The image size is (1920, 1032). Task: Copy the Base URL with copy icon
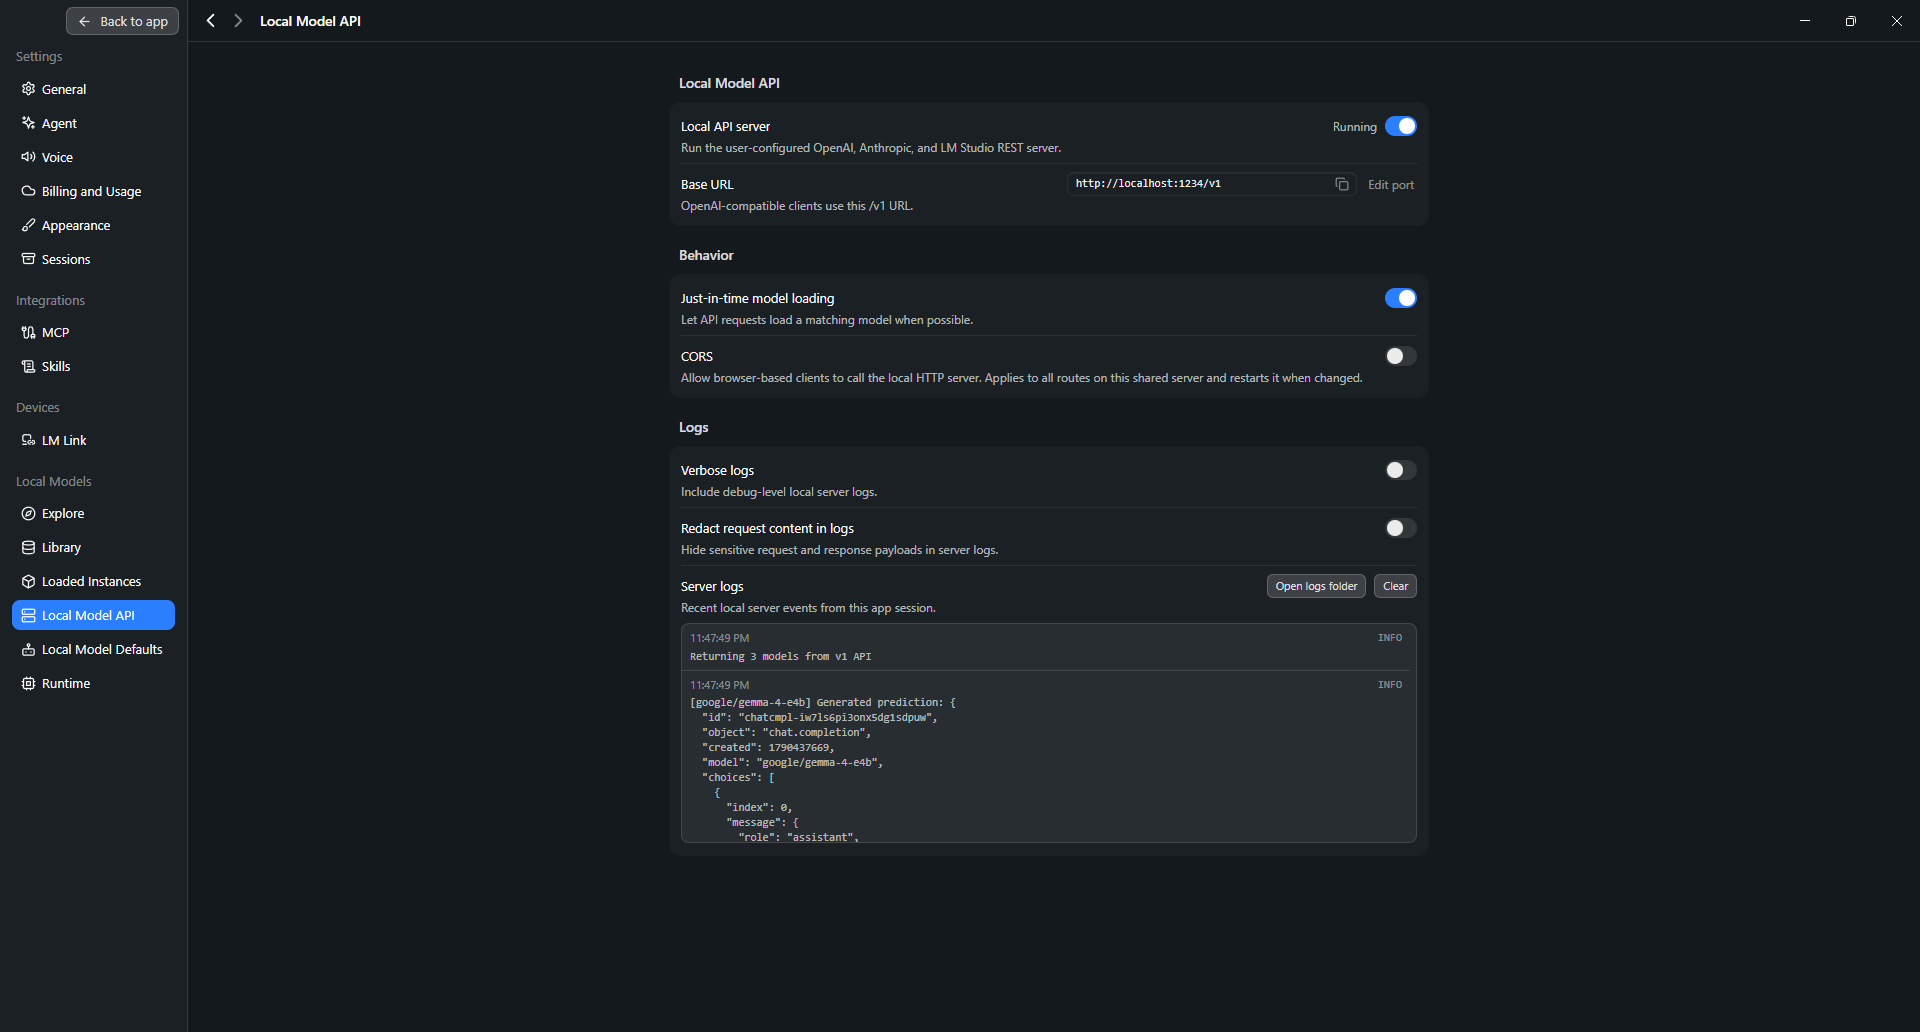(x=1342, y=184)
